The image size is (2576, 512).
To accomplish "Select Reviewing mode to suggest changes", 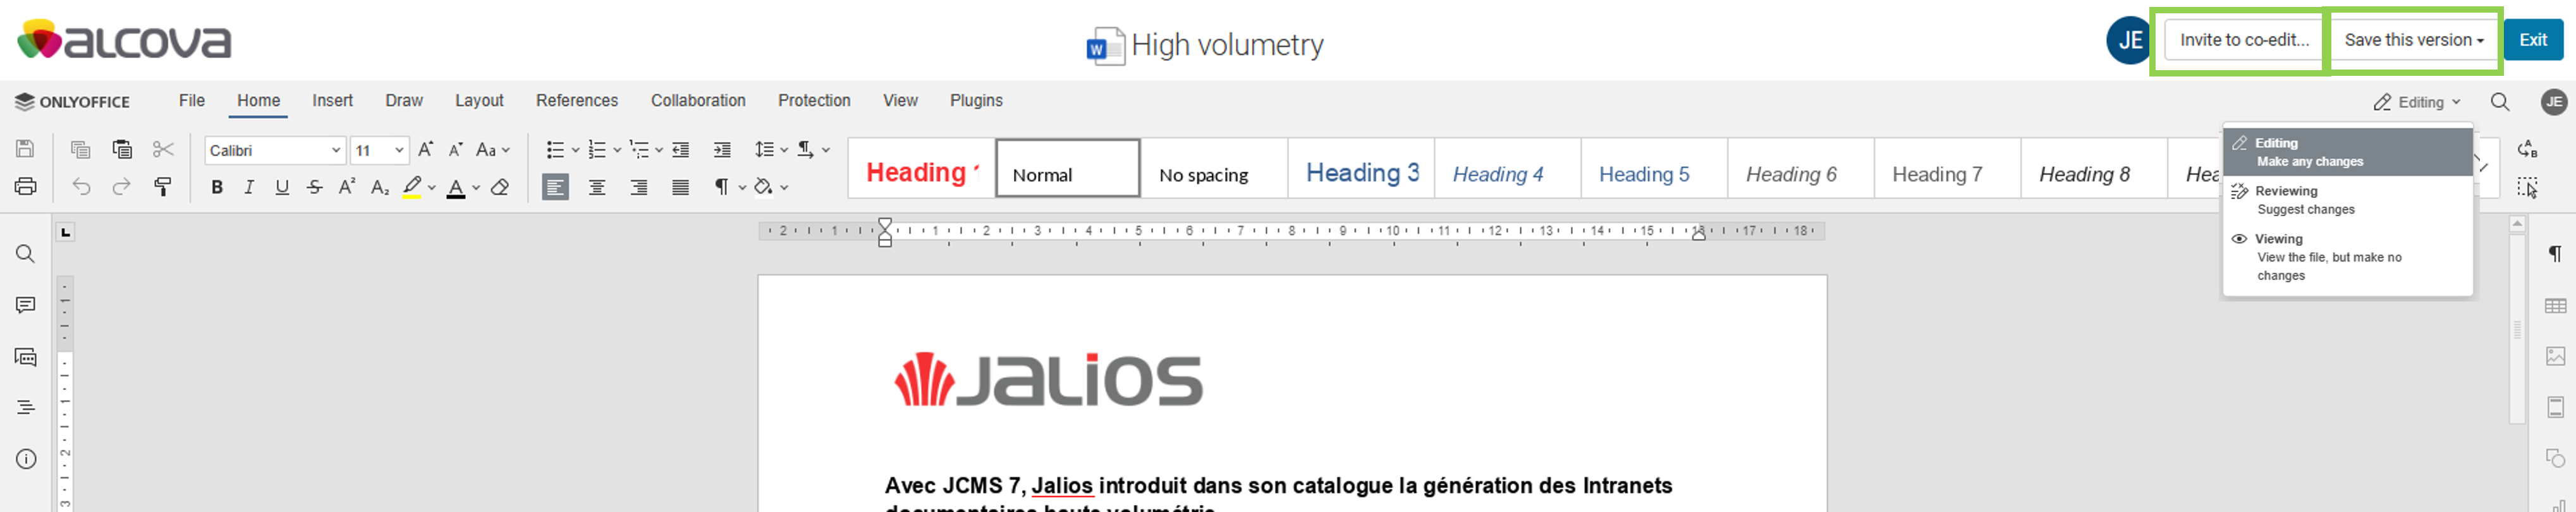I will (2348, 200).
